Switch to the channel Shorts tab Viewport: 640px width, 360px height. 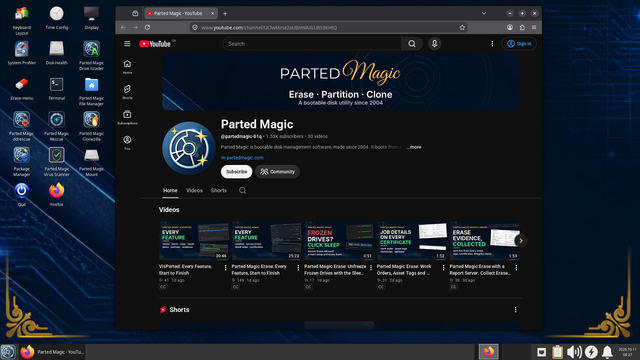(219, 191)
